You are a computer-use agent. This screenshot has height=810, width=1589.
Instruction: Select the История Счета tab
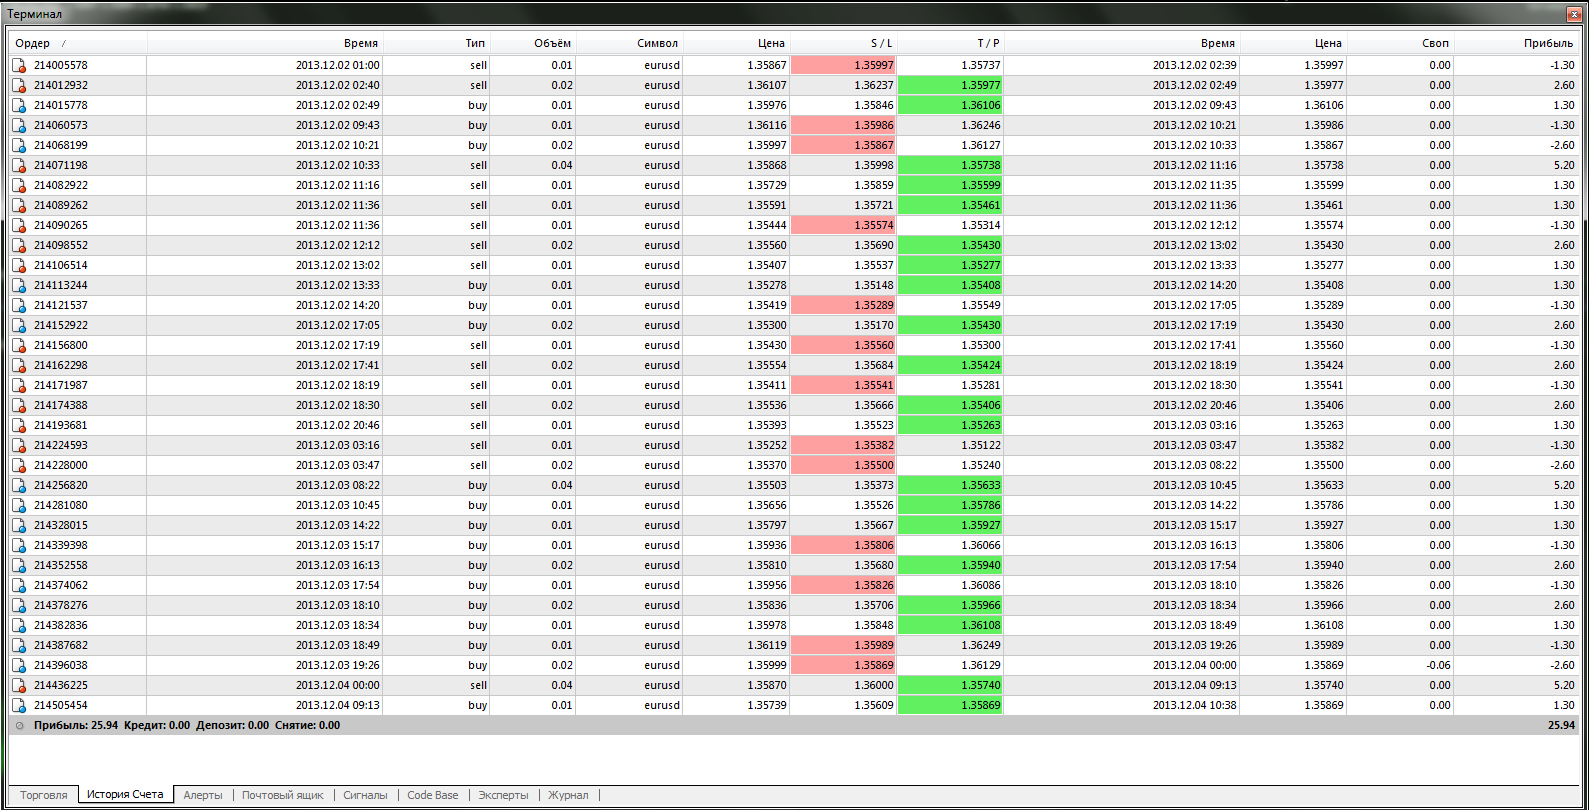pyautogui.click(x=125, y=794)
